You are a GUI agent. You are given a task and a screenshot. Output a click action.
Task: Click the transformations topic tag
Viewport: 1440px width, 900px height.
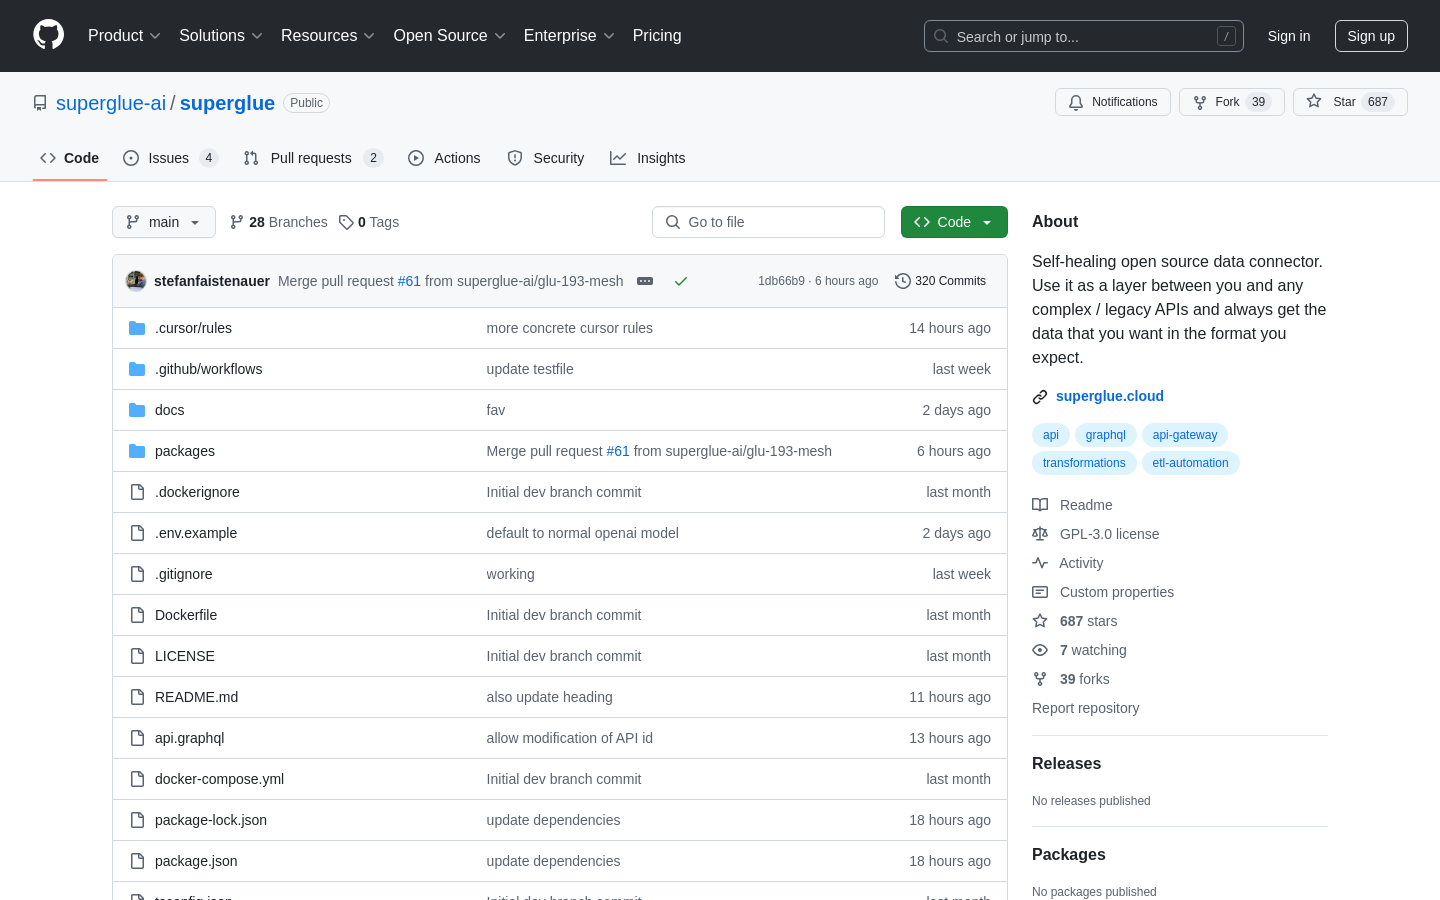pos(1084,463)
